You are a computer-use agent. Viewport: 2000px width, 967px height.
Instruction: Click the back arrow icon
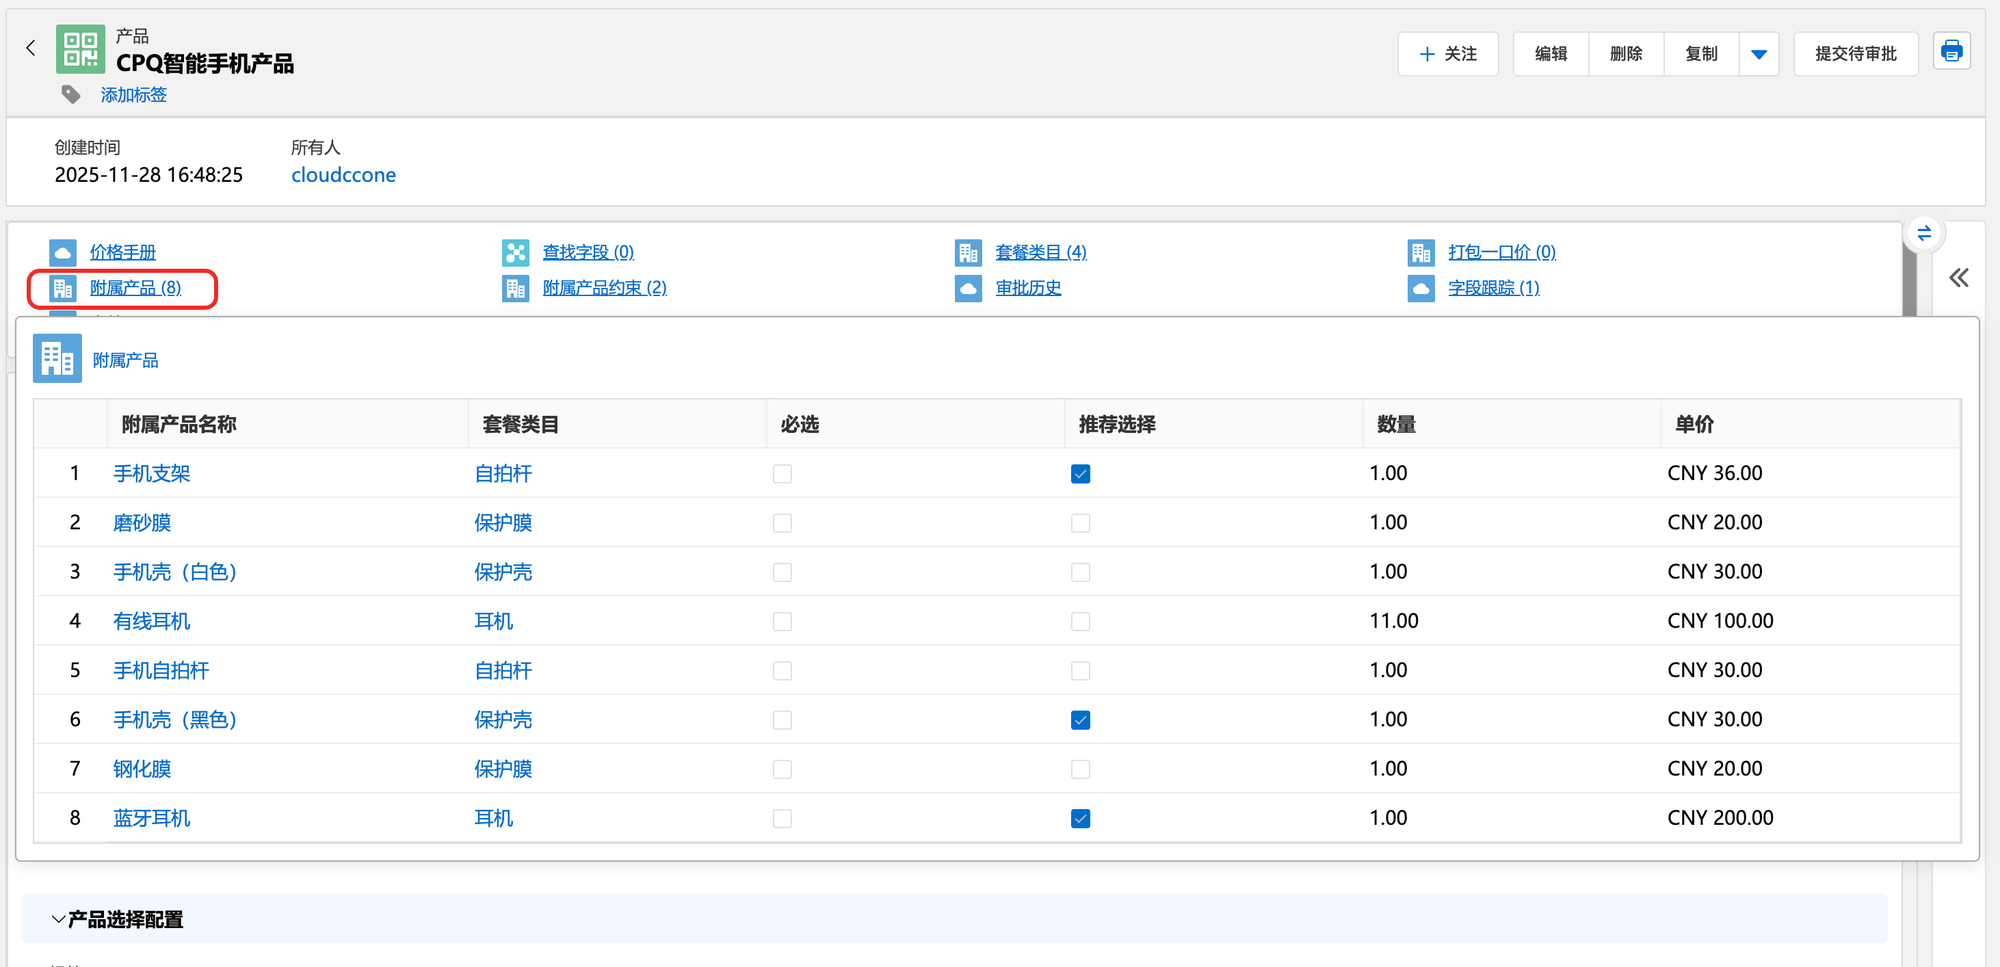pos(31,48)
